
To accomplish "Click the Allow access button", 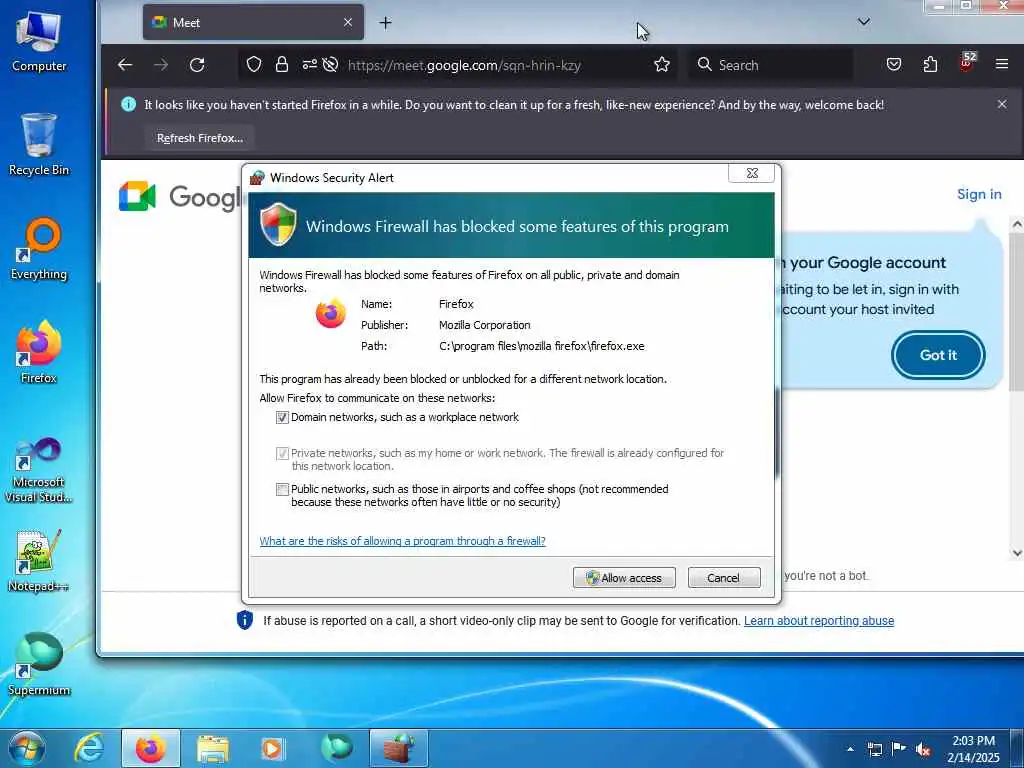I will 624,578.
